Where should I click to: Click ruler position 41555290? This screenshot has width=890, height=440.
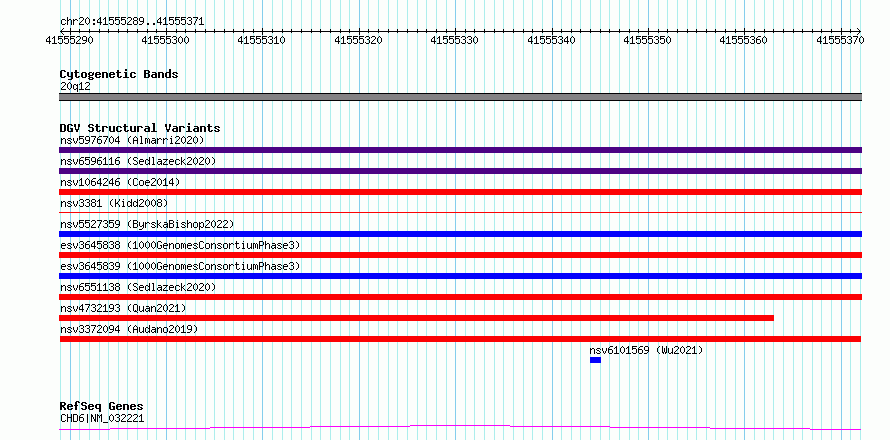tap(69, 40)
